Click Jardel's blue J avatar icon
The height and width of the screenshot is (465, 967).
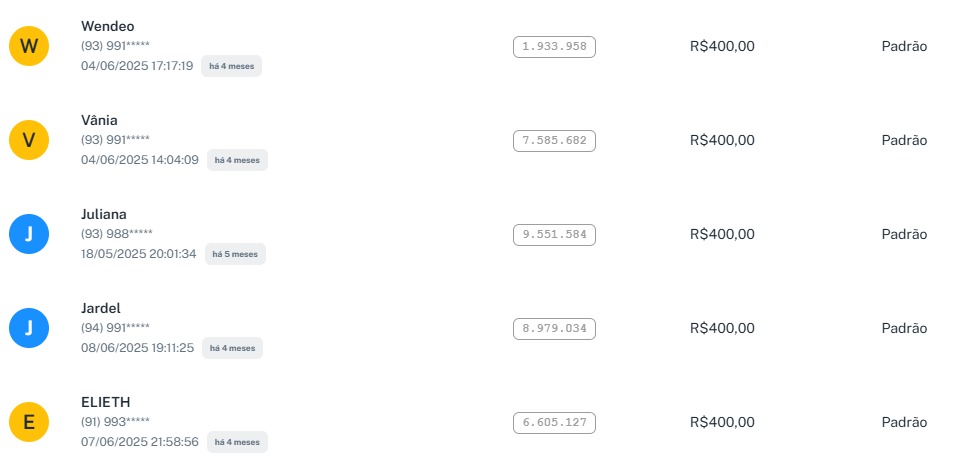pos(29,328)
